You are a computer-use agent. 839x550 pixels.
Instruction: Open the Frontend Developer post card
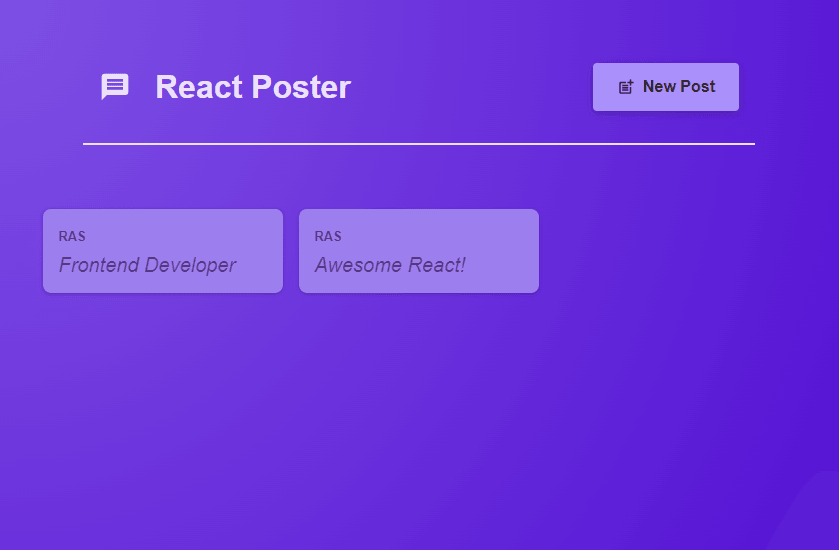pos(163,251)
